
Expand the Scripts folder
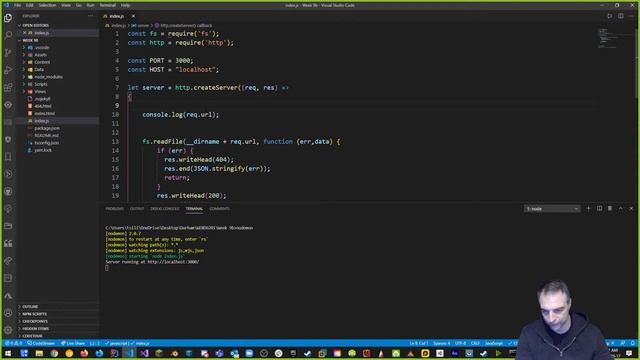[40, 84]
